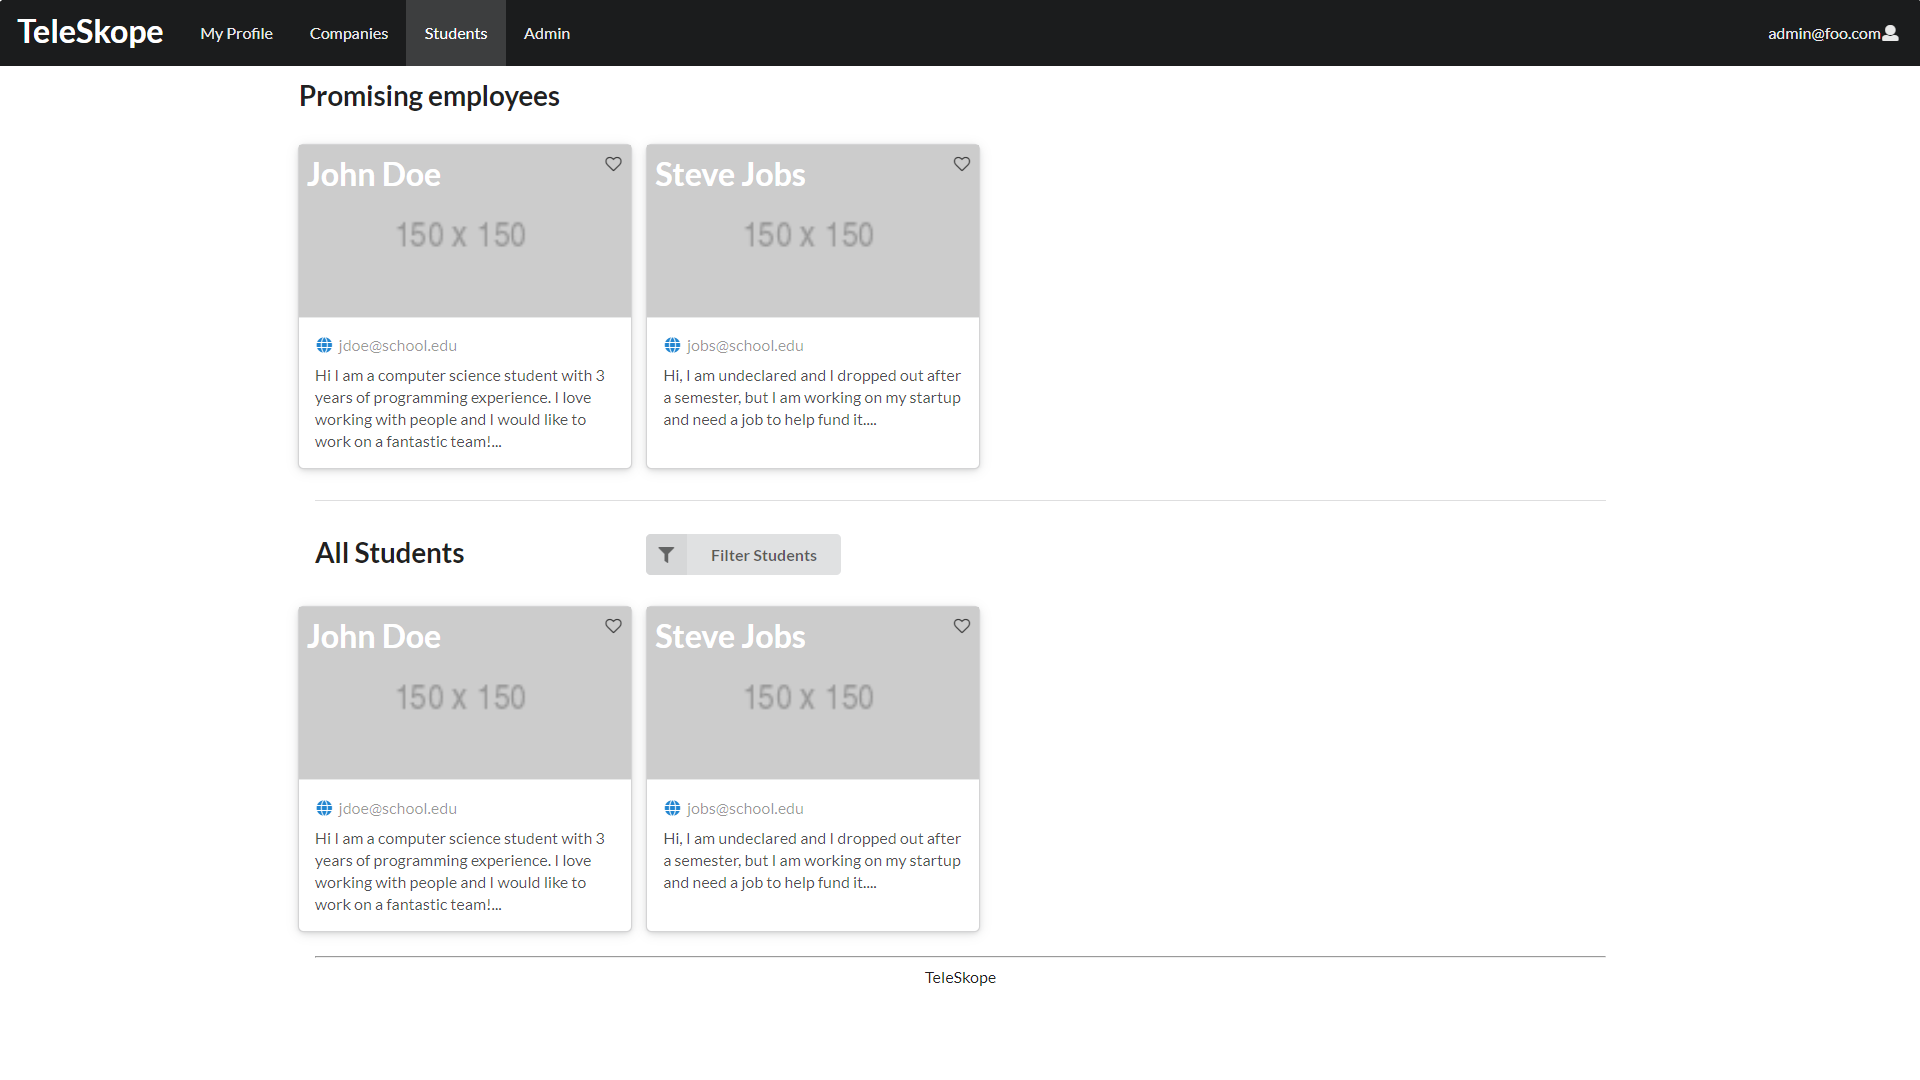Click Steve Jobs' placeholder photo in All Students
The width and height of the screenshot is (1920, 1080).
tap(813, 693)
